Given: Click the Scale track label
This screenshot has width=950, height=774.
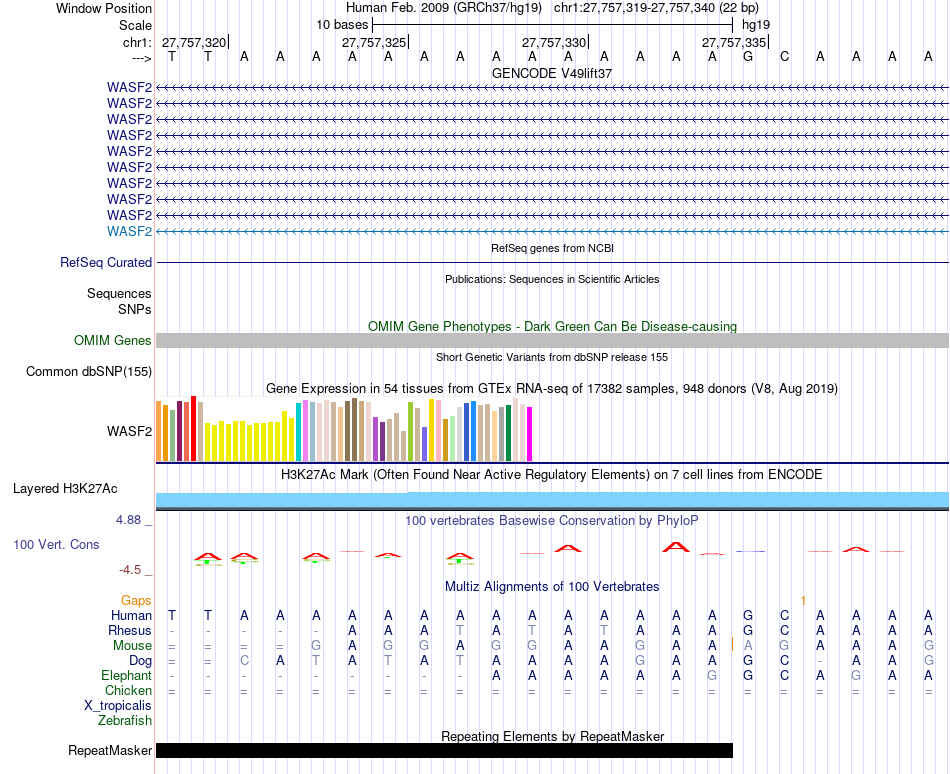Looking at the screenshot, I should 135,25.
